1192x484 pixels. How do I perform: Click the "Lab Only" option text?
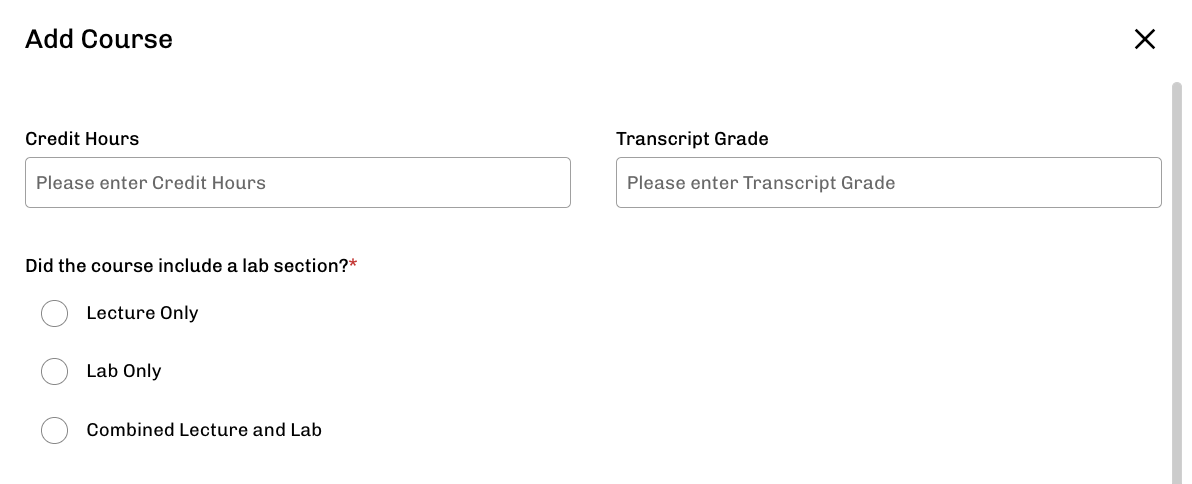124,371
